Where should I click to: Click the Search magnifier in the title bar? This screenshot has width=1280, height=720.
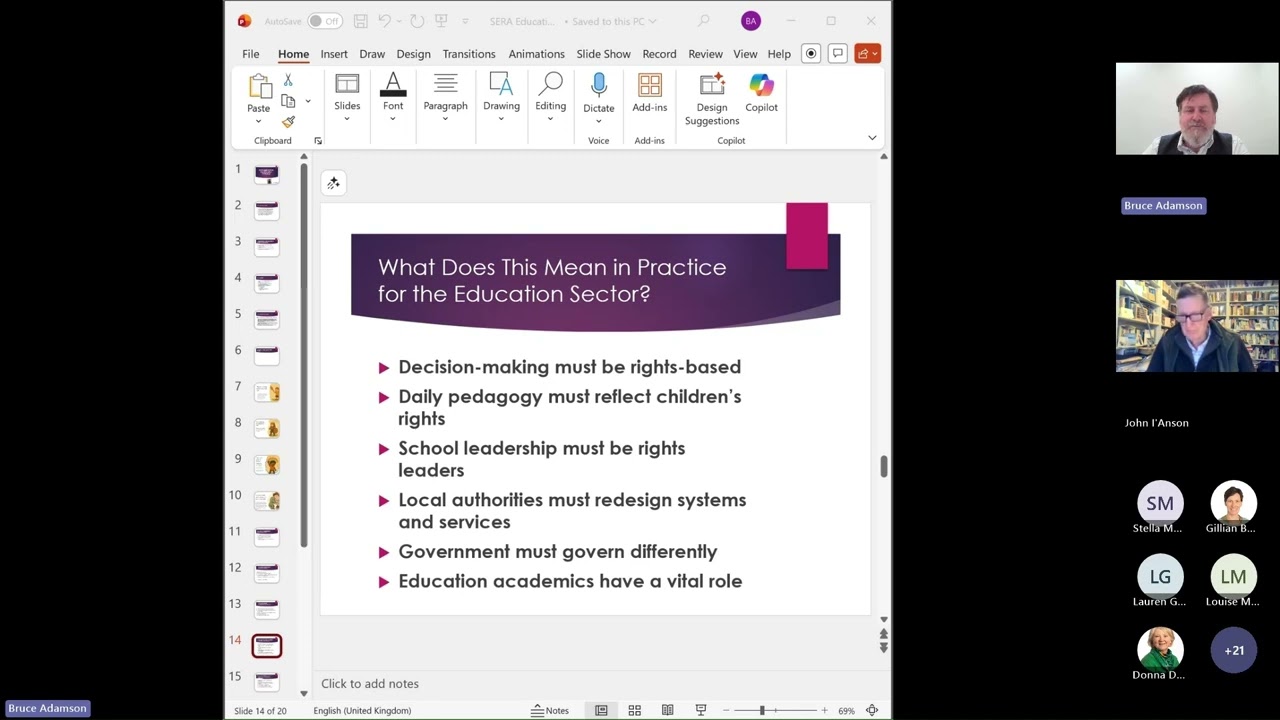[x=704, y=21]
